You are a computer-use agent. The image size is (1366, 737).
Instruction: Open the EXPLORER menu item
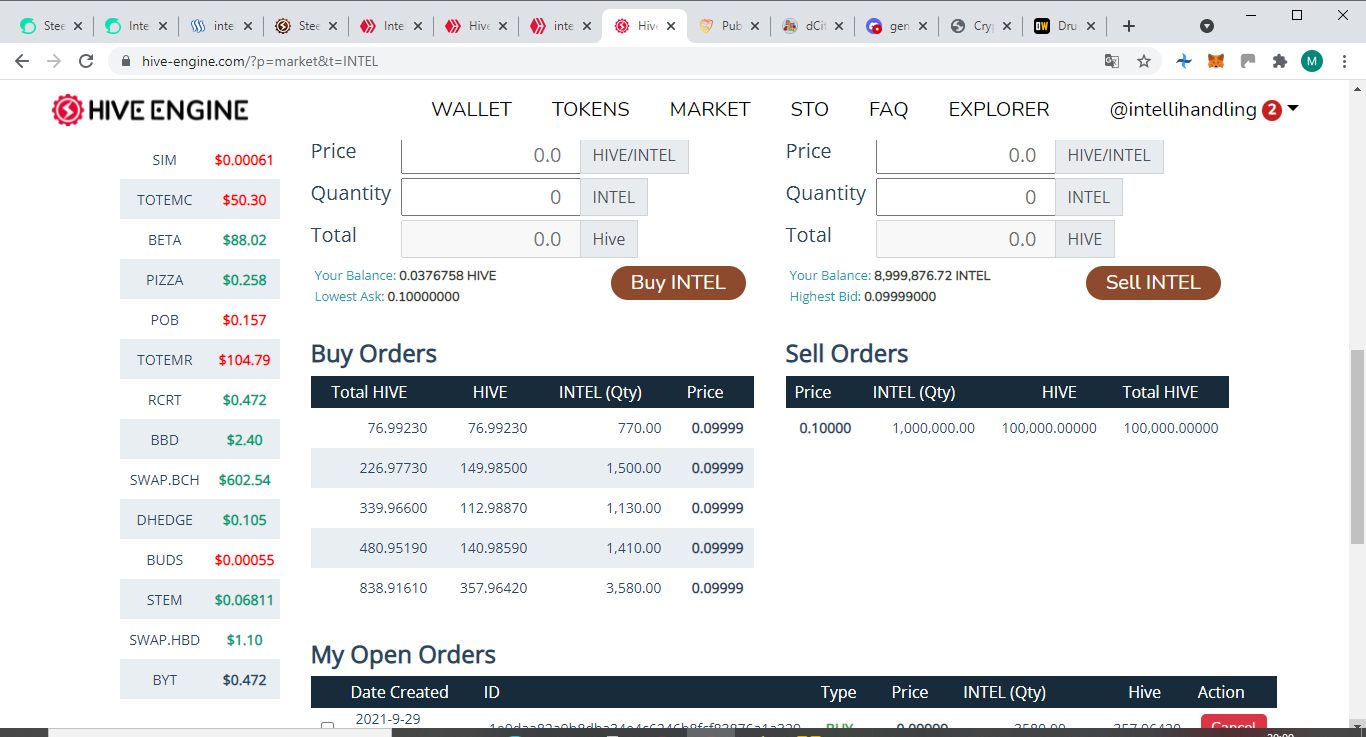tap(999, 109)
